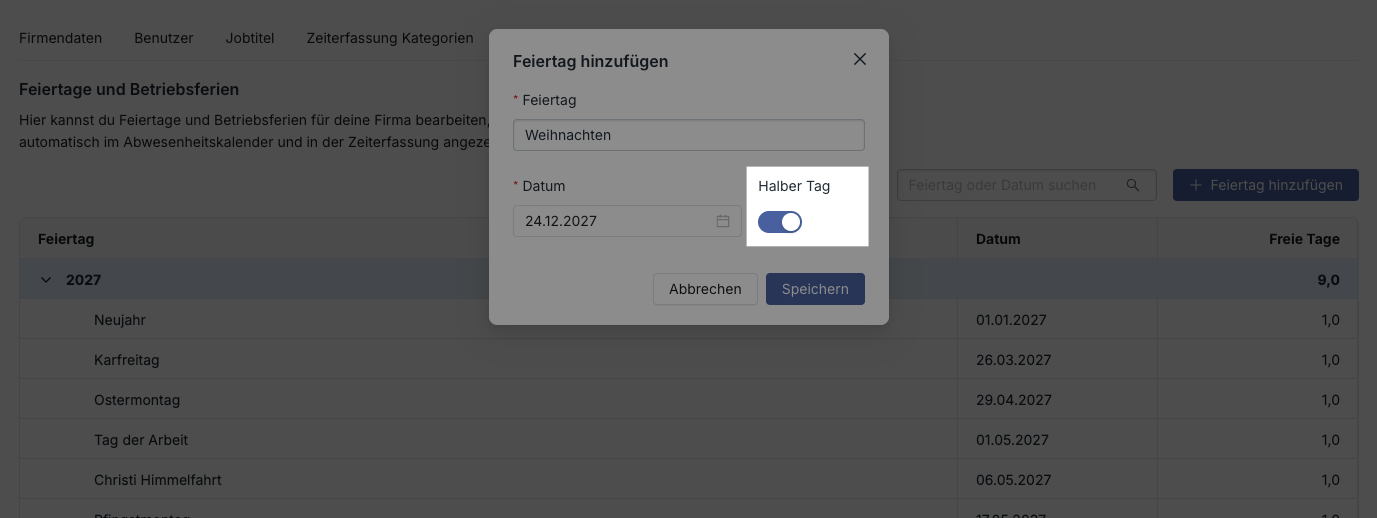
Task: Click the calendar icon in Datum field
Action: [723, 221]
